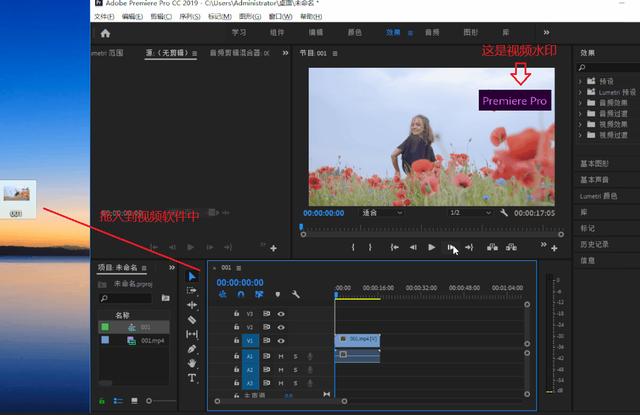Open the File menu
The width and height of the screenshot is (640, 415).
(104, 16)
